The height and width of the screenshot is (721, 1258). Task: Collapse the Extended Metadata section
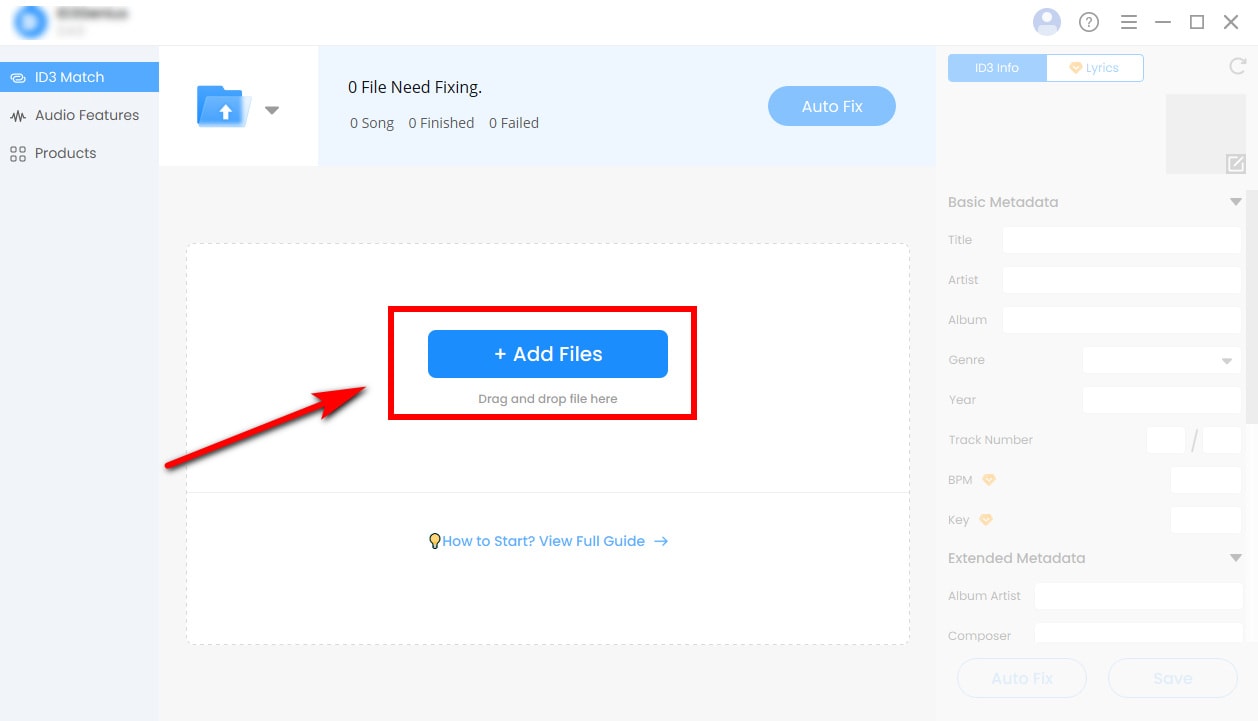coord(1236,558)
